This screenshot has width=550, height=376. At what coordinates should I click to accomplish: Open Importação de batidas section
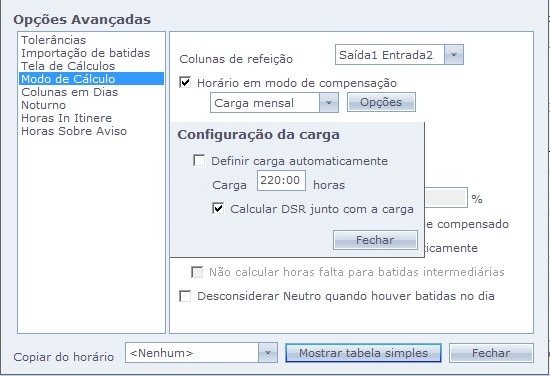pos(86,53)
